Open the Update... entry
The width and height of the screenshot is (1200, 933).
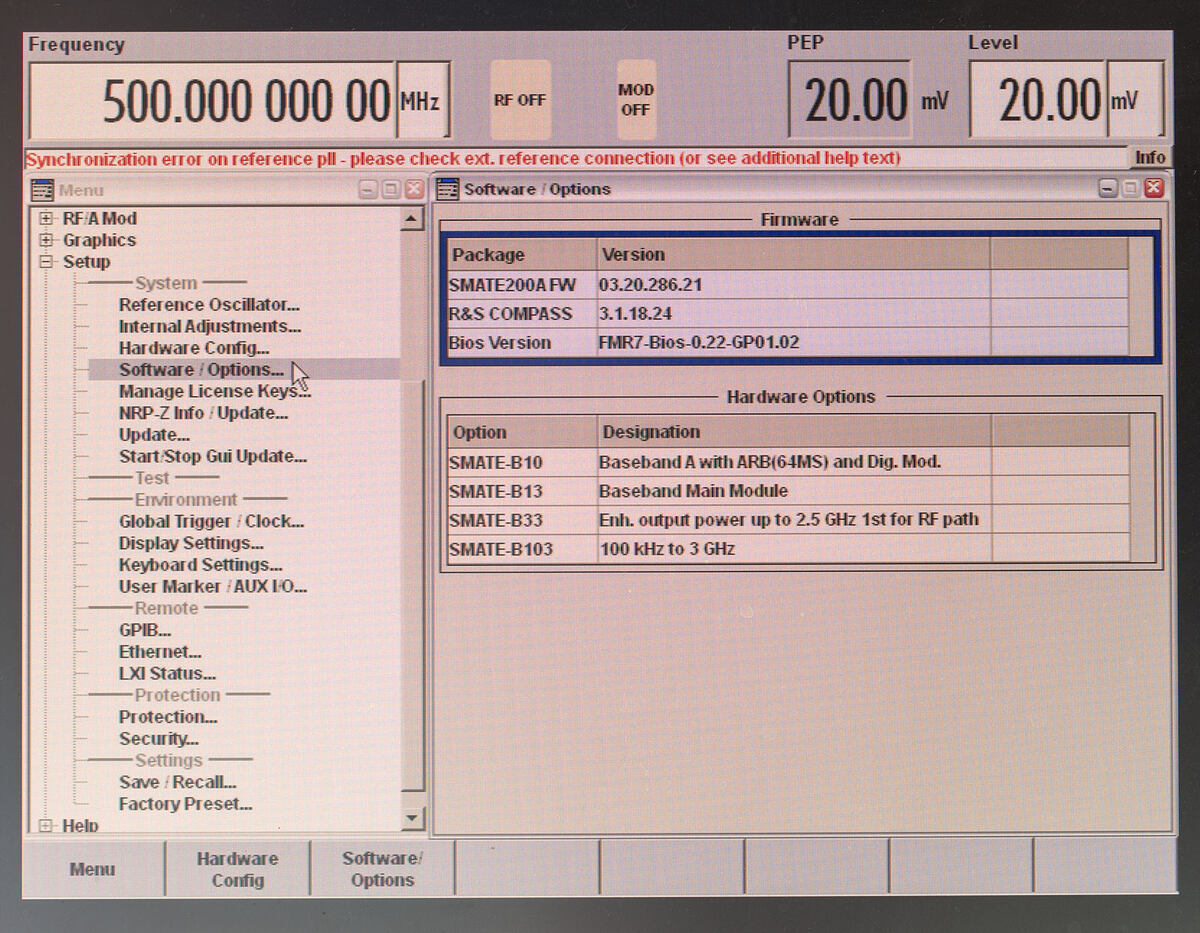click(x=154, y=435)
